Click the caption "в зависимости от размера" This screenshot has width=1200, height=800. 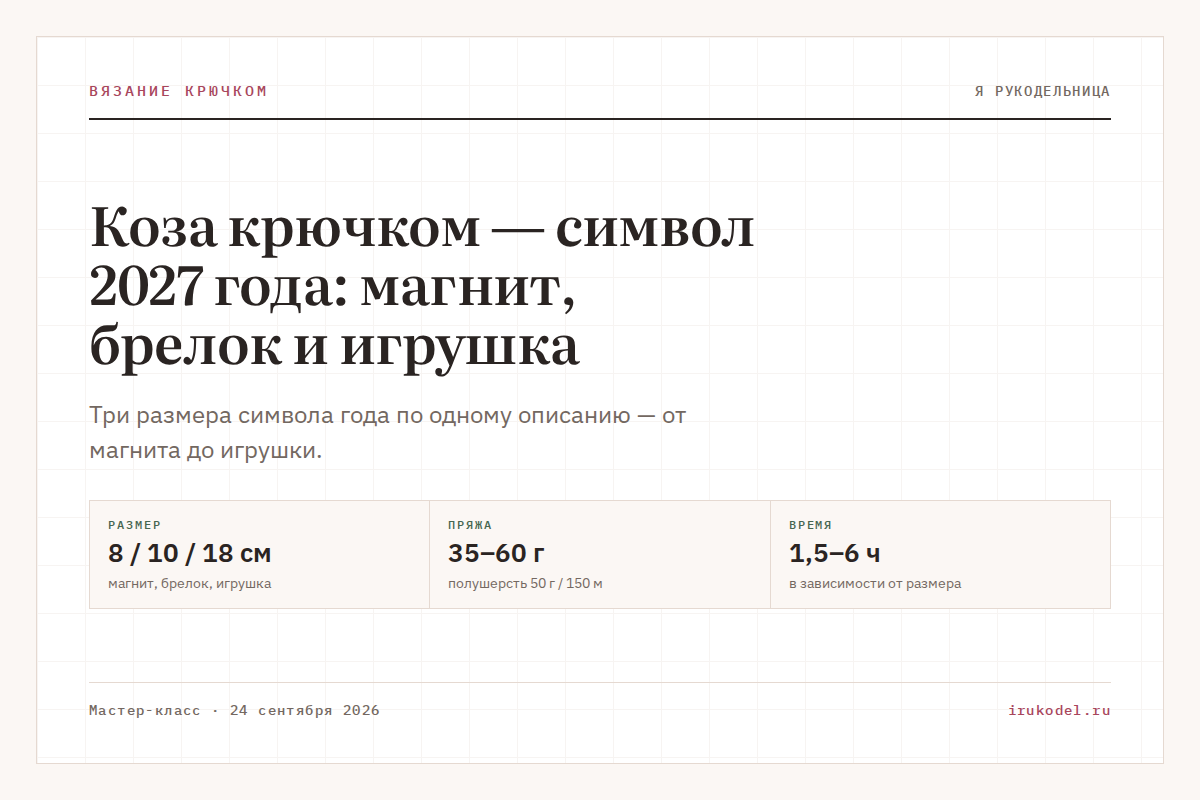[875, 584]
